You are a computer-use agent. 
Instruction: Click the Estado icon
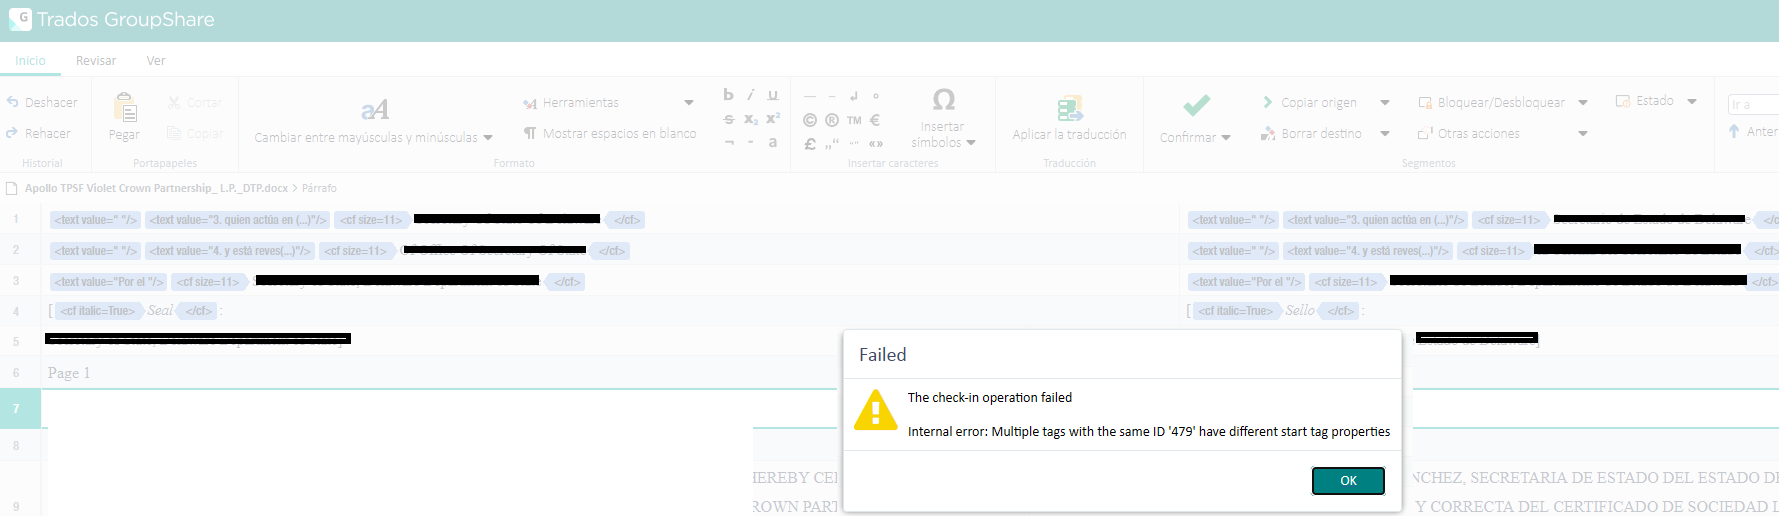point(1623,101)
